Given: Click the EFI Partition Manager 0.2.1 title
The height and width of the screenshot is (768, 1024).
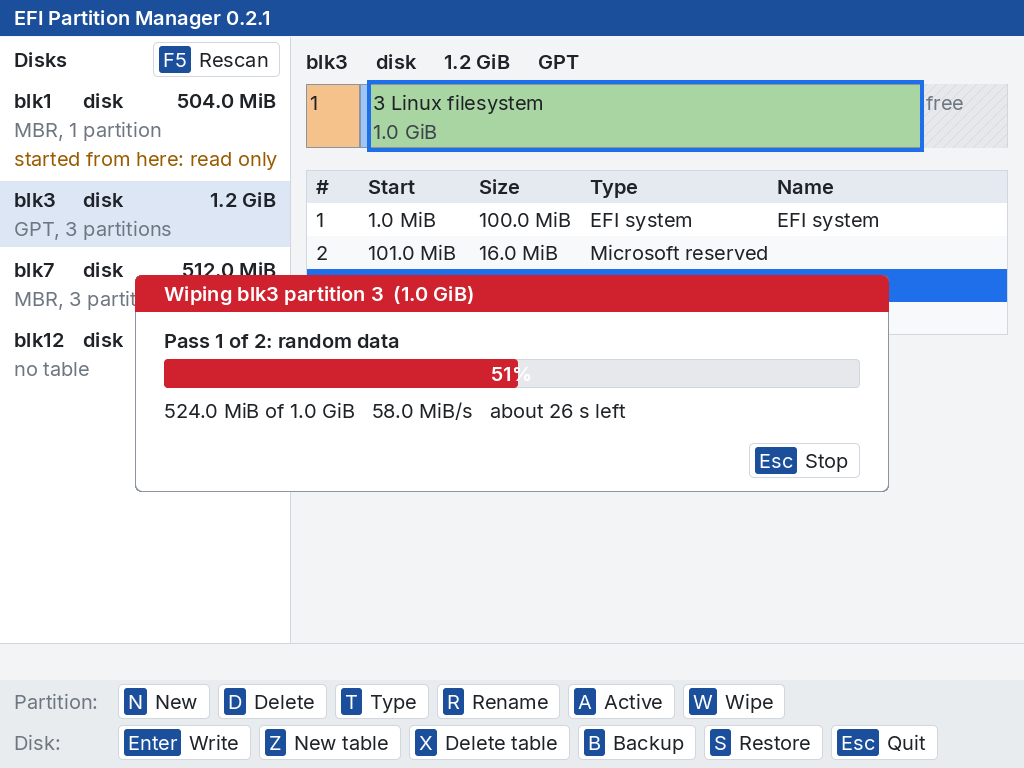Looking at the screenshot, I should click(x=142, y=18).
